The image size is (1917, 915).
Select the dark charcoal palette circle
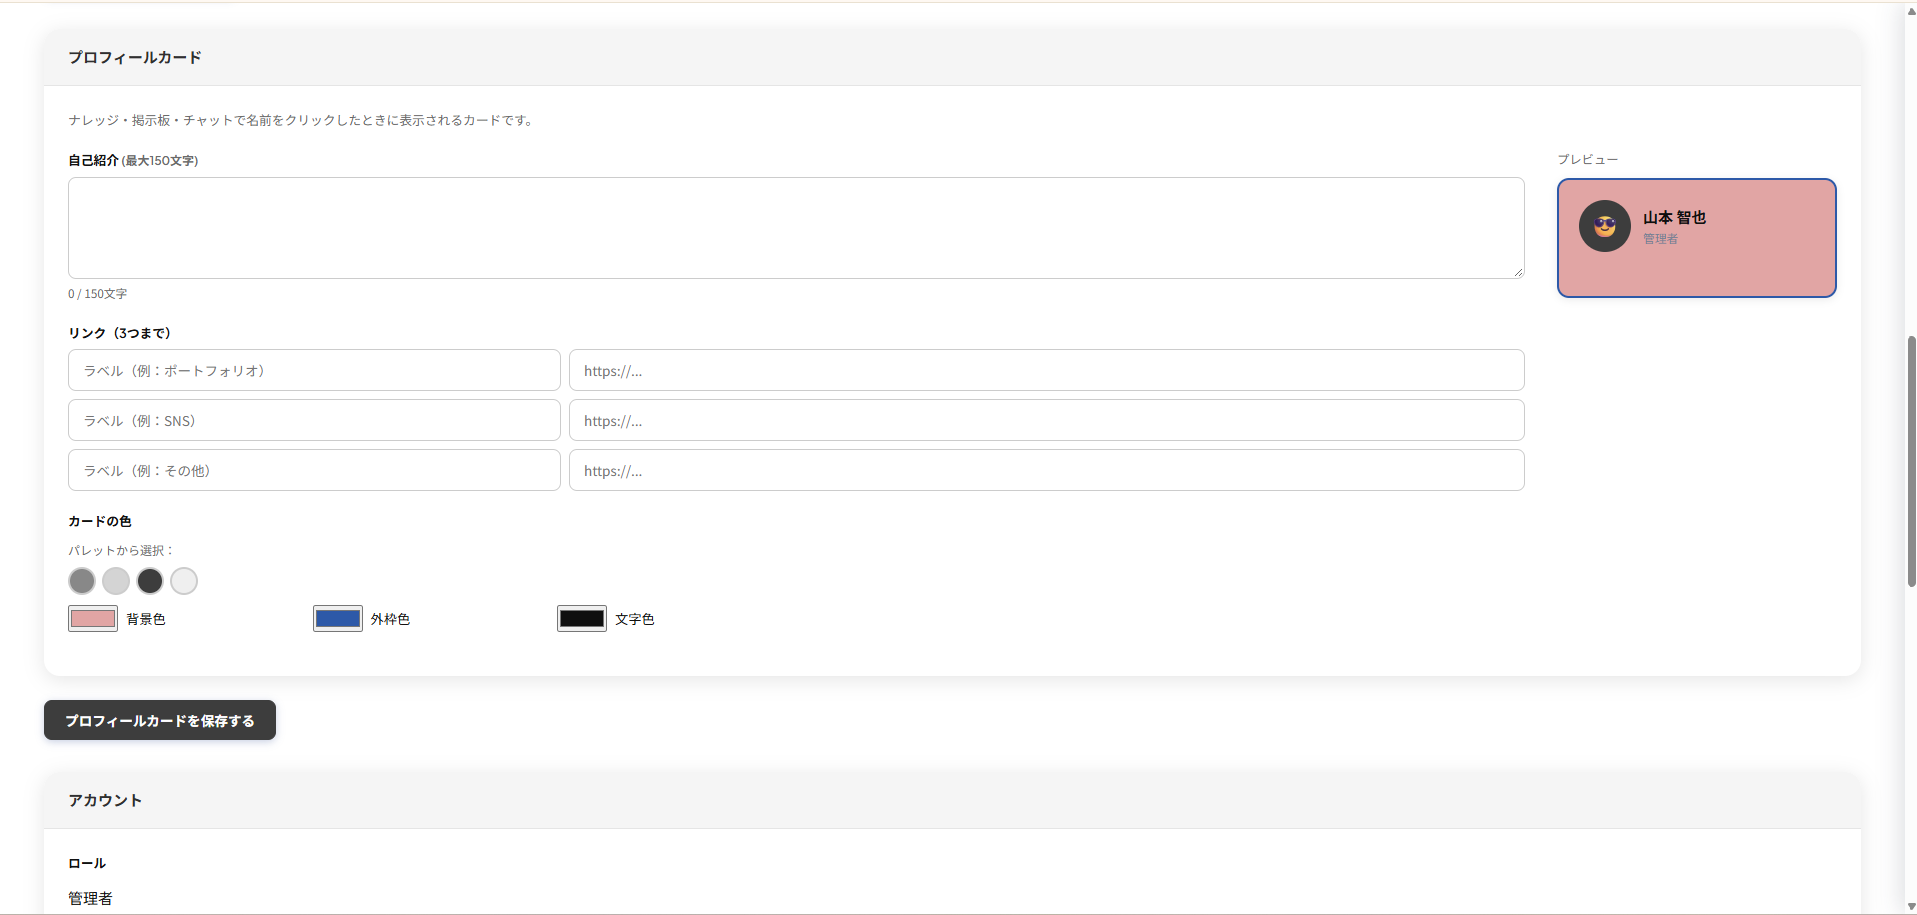click(x=150, y=581)
